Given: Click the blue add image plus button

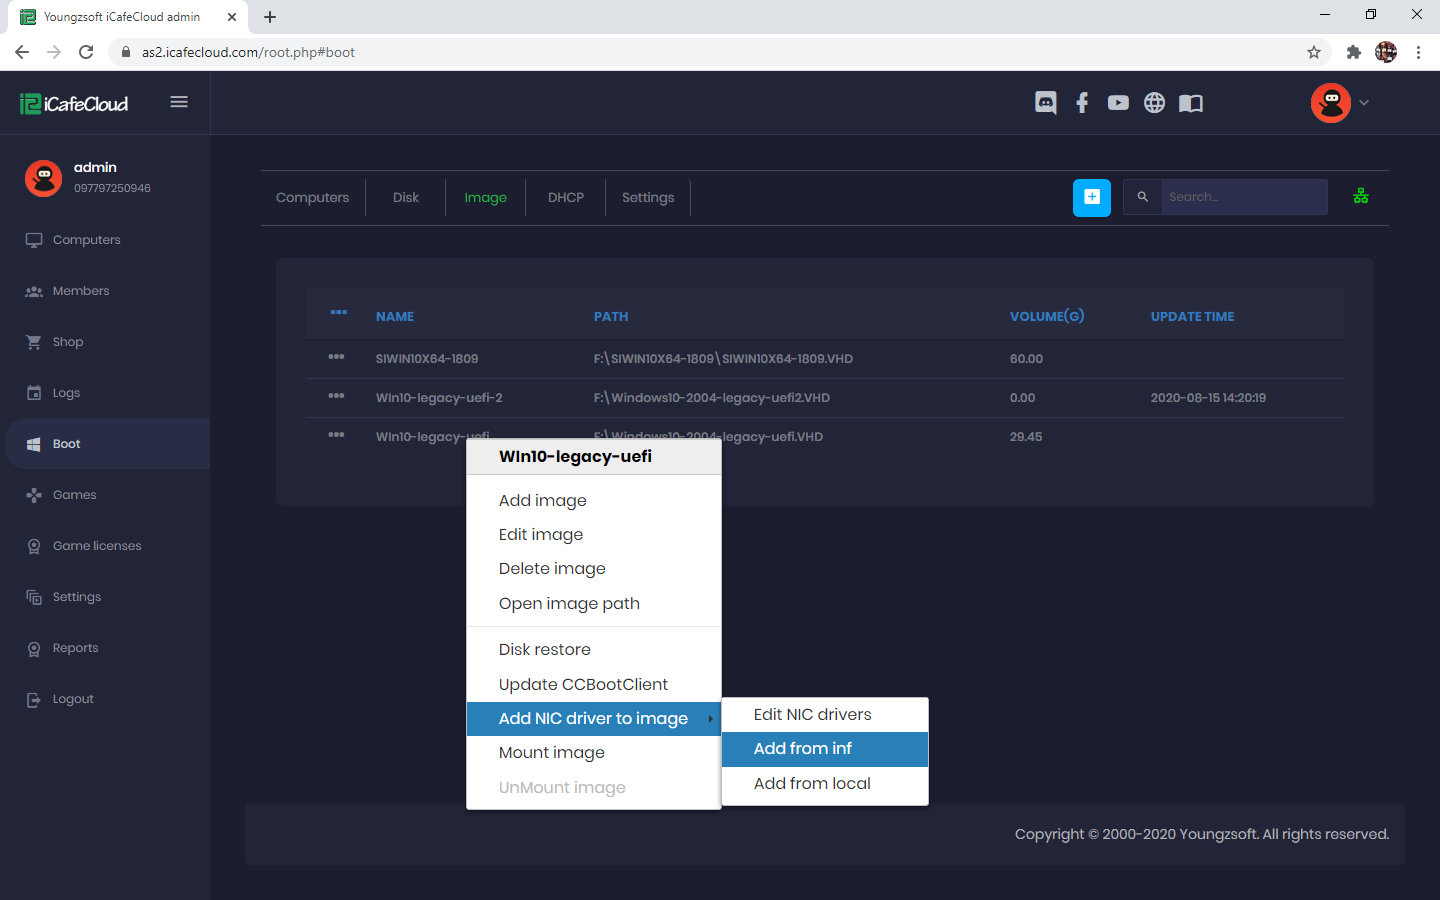Looking at the screenshot, I should click(1091, 197).
